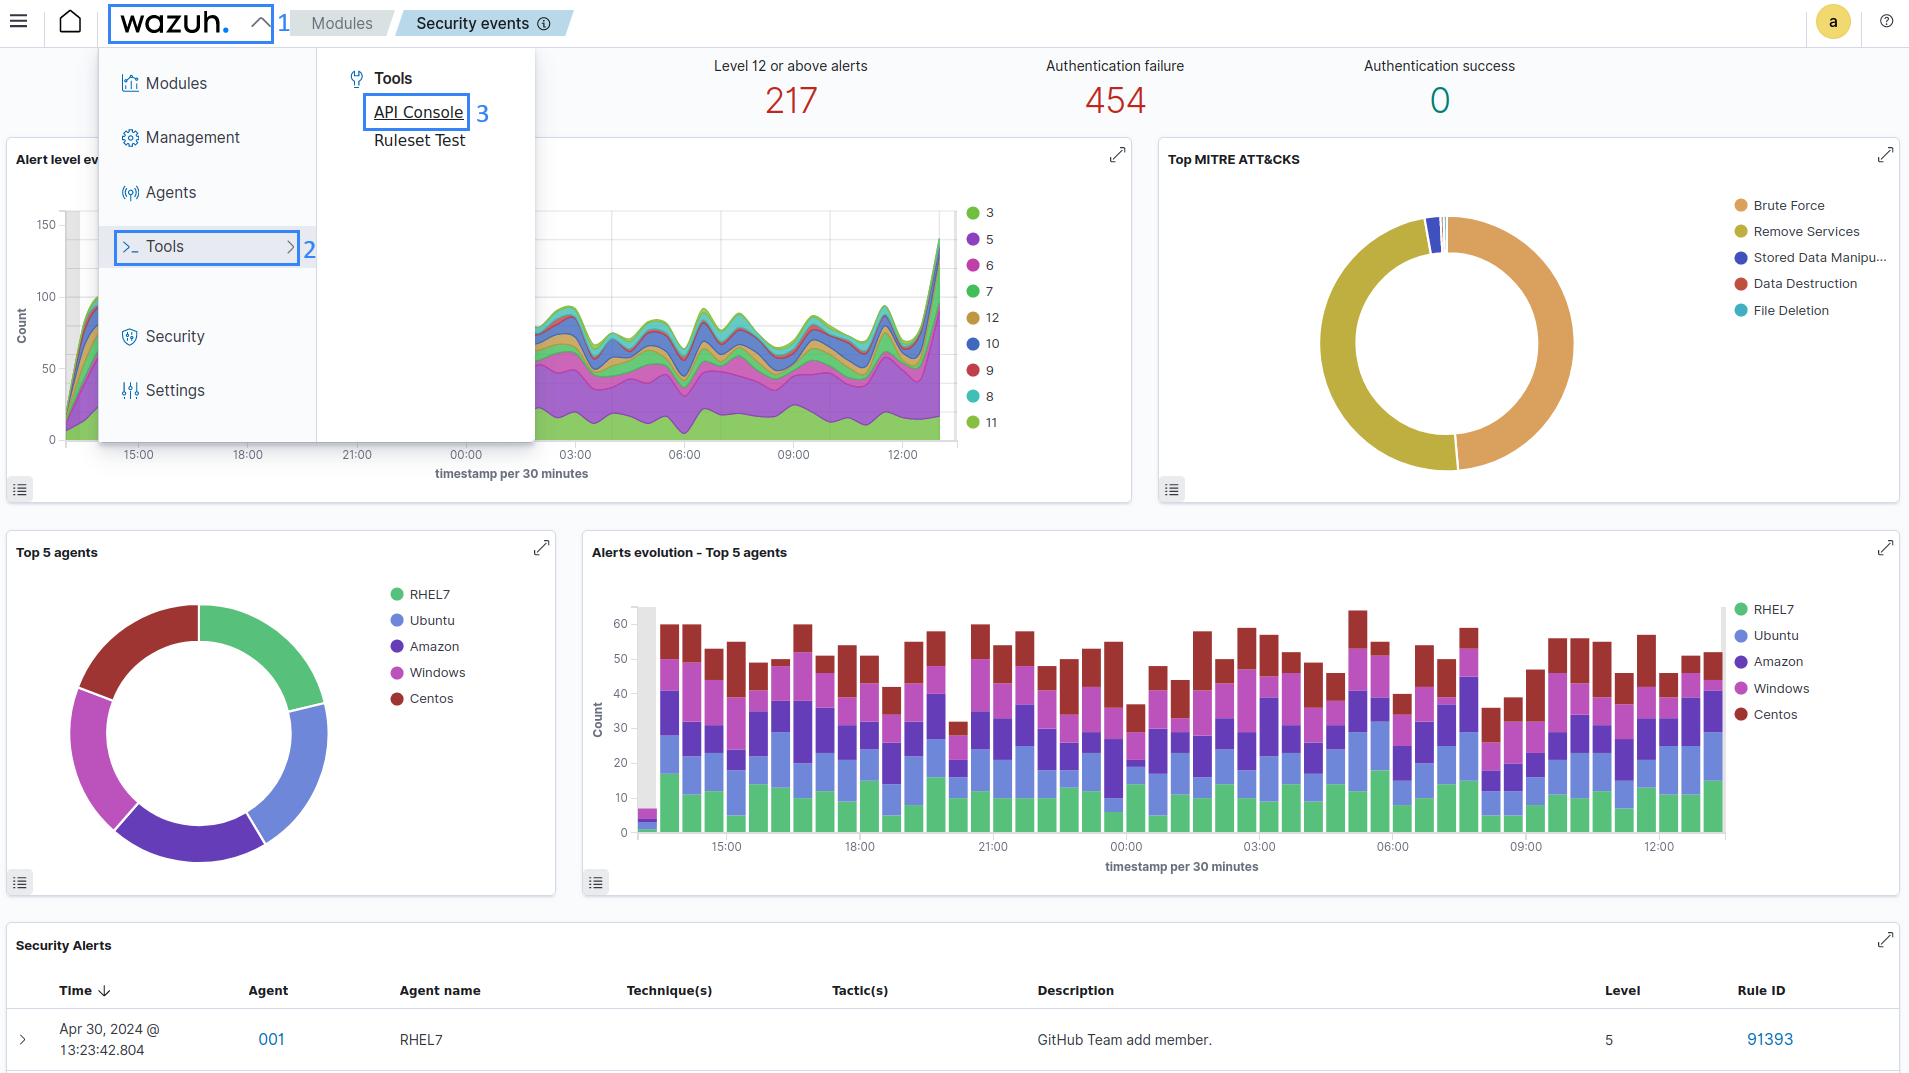Viewport: 1909px width, 1073px height.
Task: Click the Rule ID column header
Action: point(1761,990)
